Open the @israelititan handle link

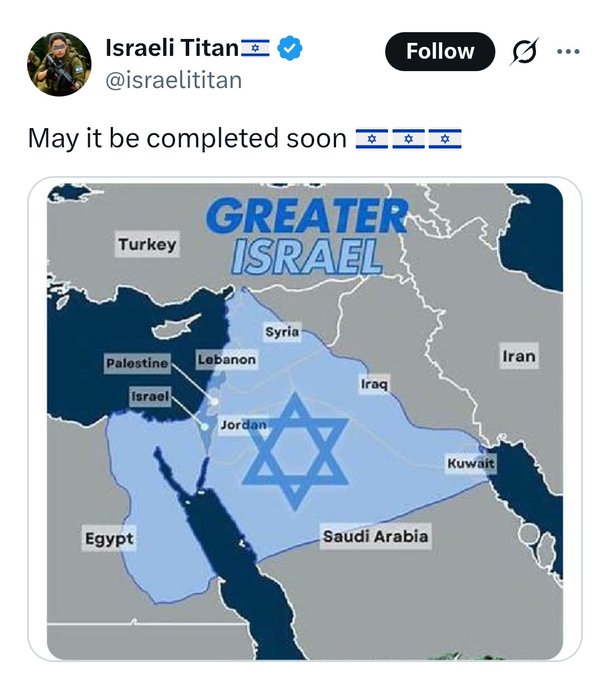pos(174,80)
